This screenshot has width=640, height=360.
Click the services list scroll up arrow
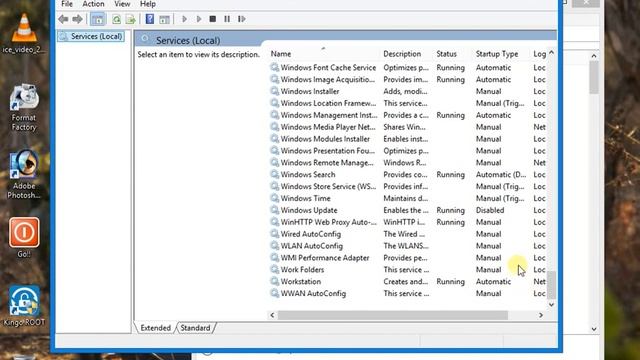551,52
